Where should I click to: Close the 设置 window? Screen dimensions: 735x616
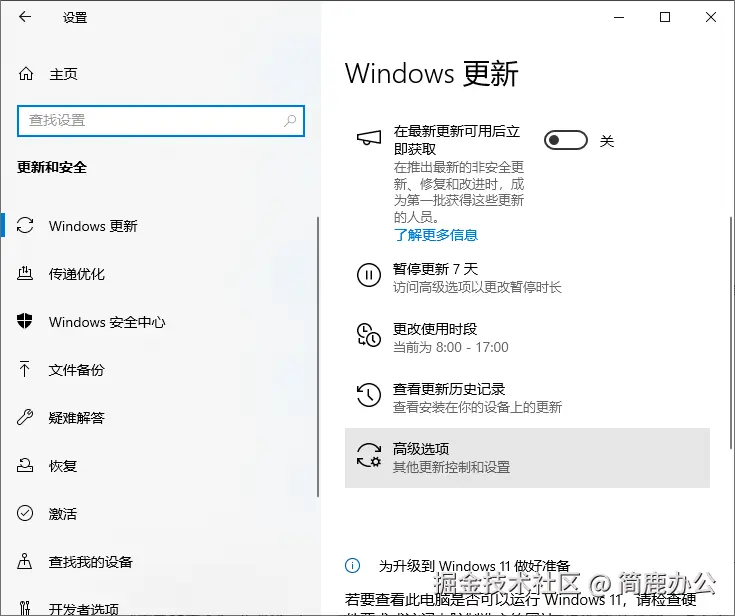point(711,17)
